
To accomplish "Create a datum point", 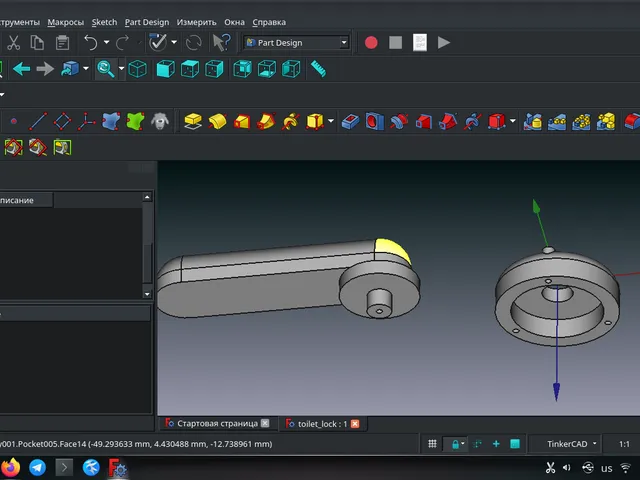I will (x=14, y=121).
